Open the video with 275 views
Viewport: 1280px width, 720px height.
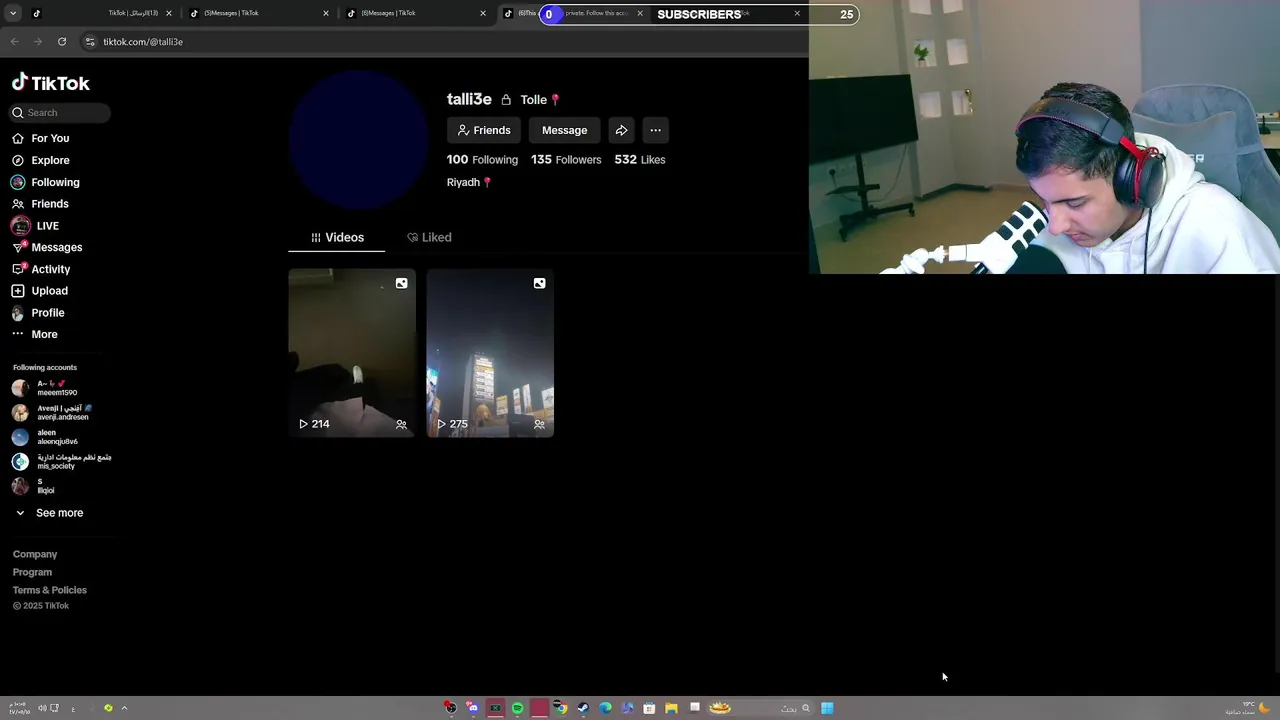tap(490, 353)
